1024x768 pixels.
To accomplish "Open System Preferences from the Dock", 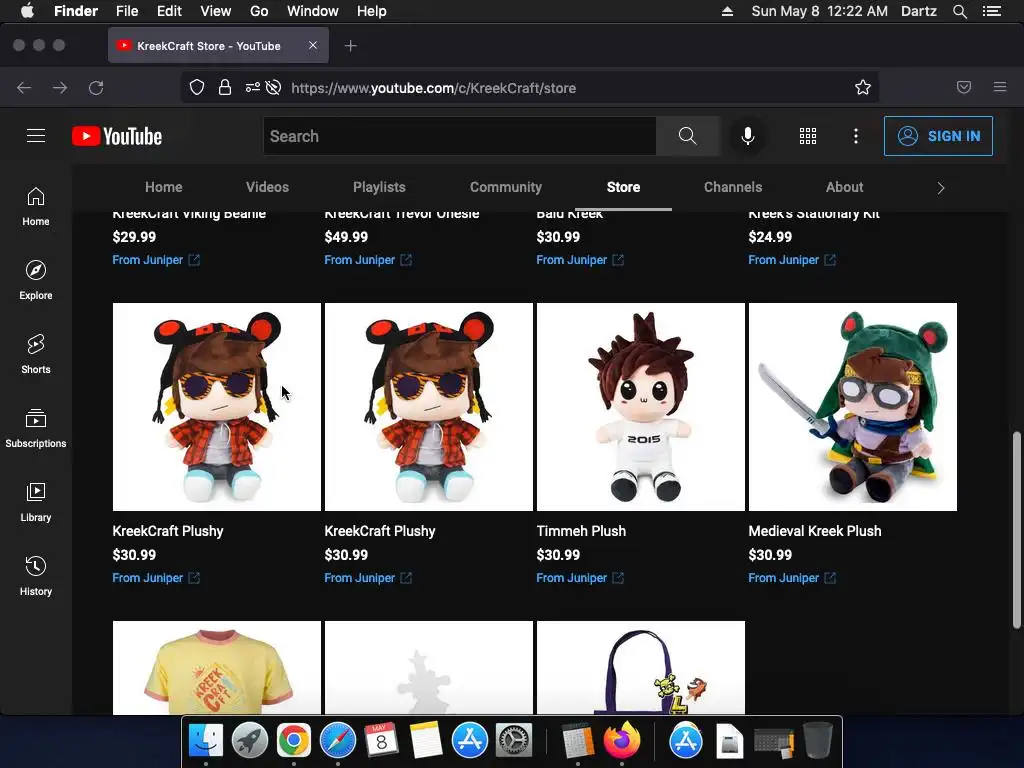I will coord(514,741).
